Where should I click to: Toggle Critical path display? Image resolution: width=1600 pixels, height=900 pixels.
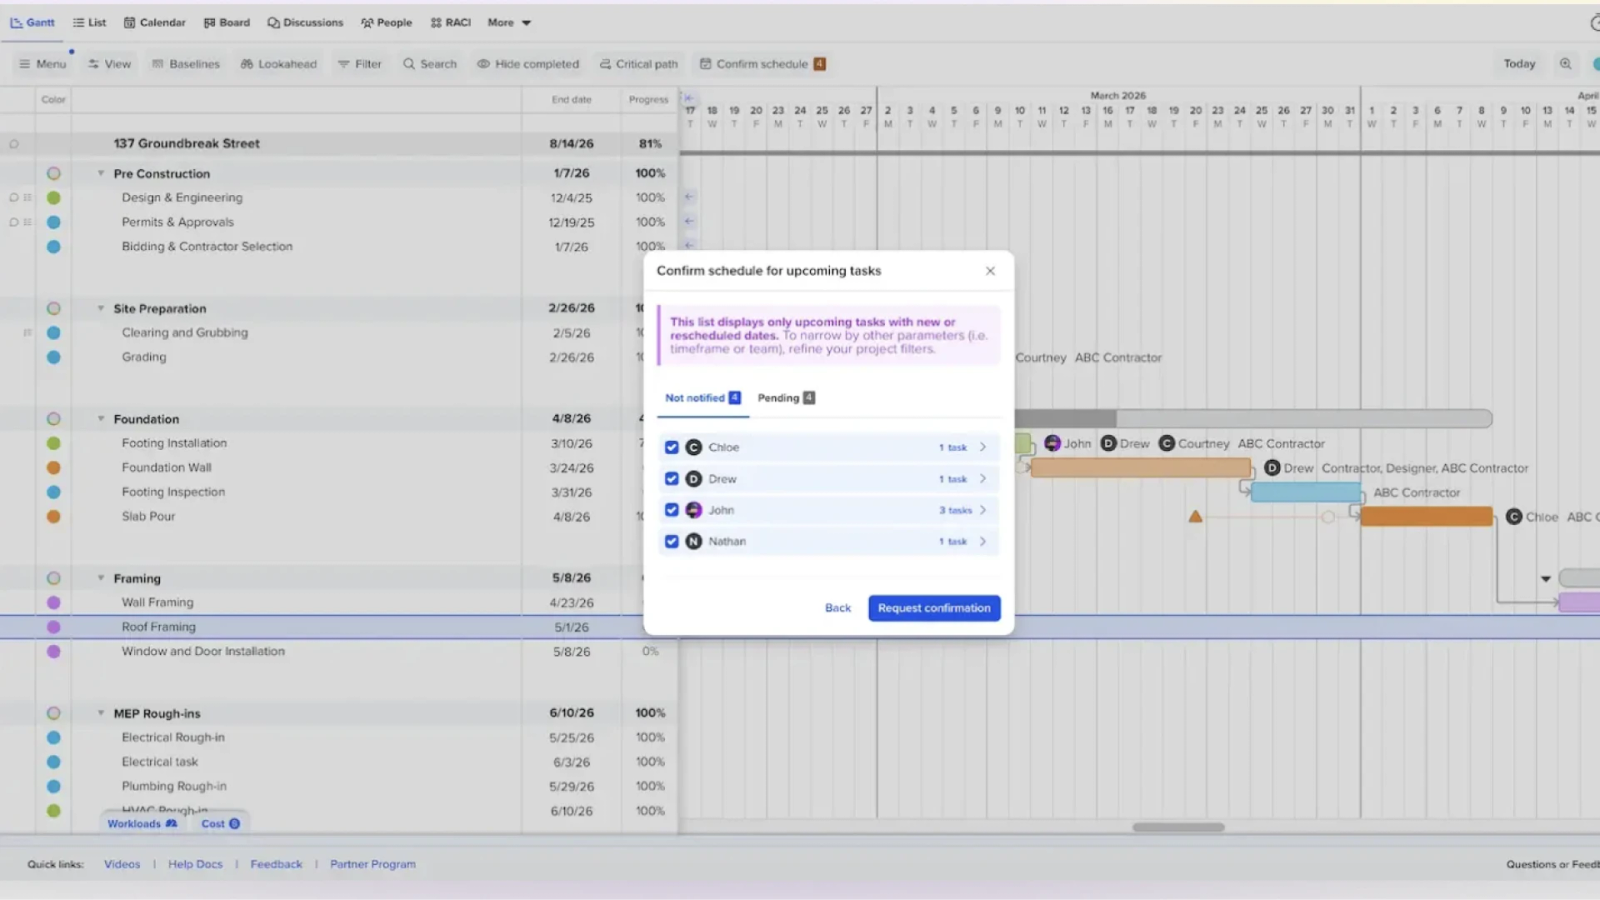tap(638, 64)
